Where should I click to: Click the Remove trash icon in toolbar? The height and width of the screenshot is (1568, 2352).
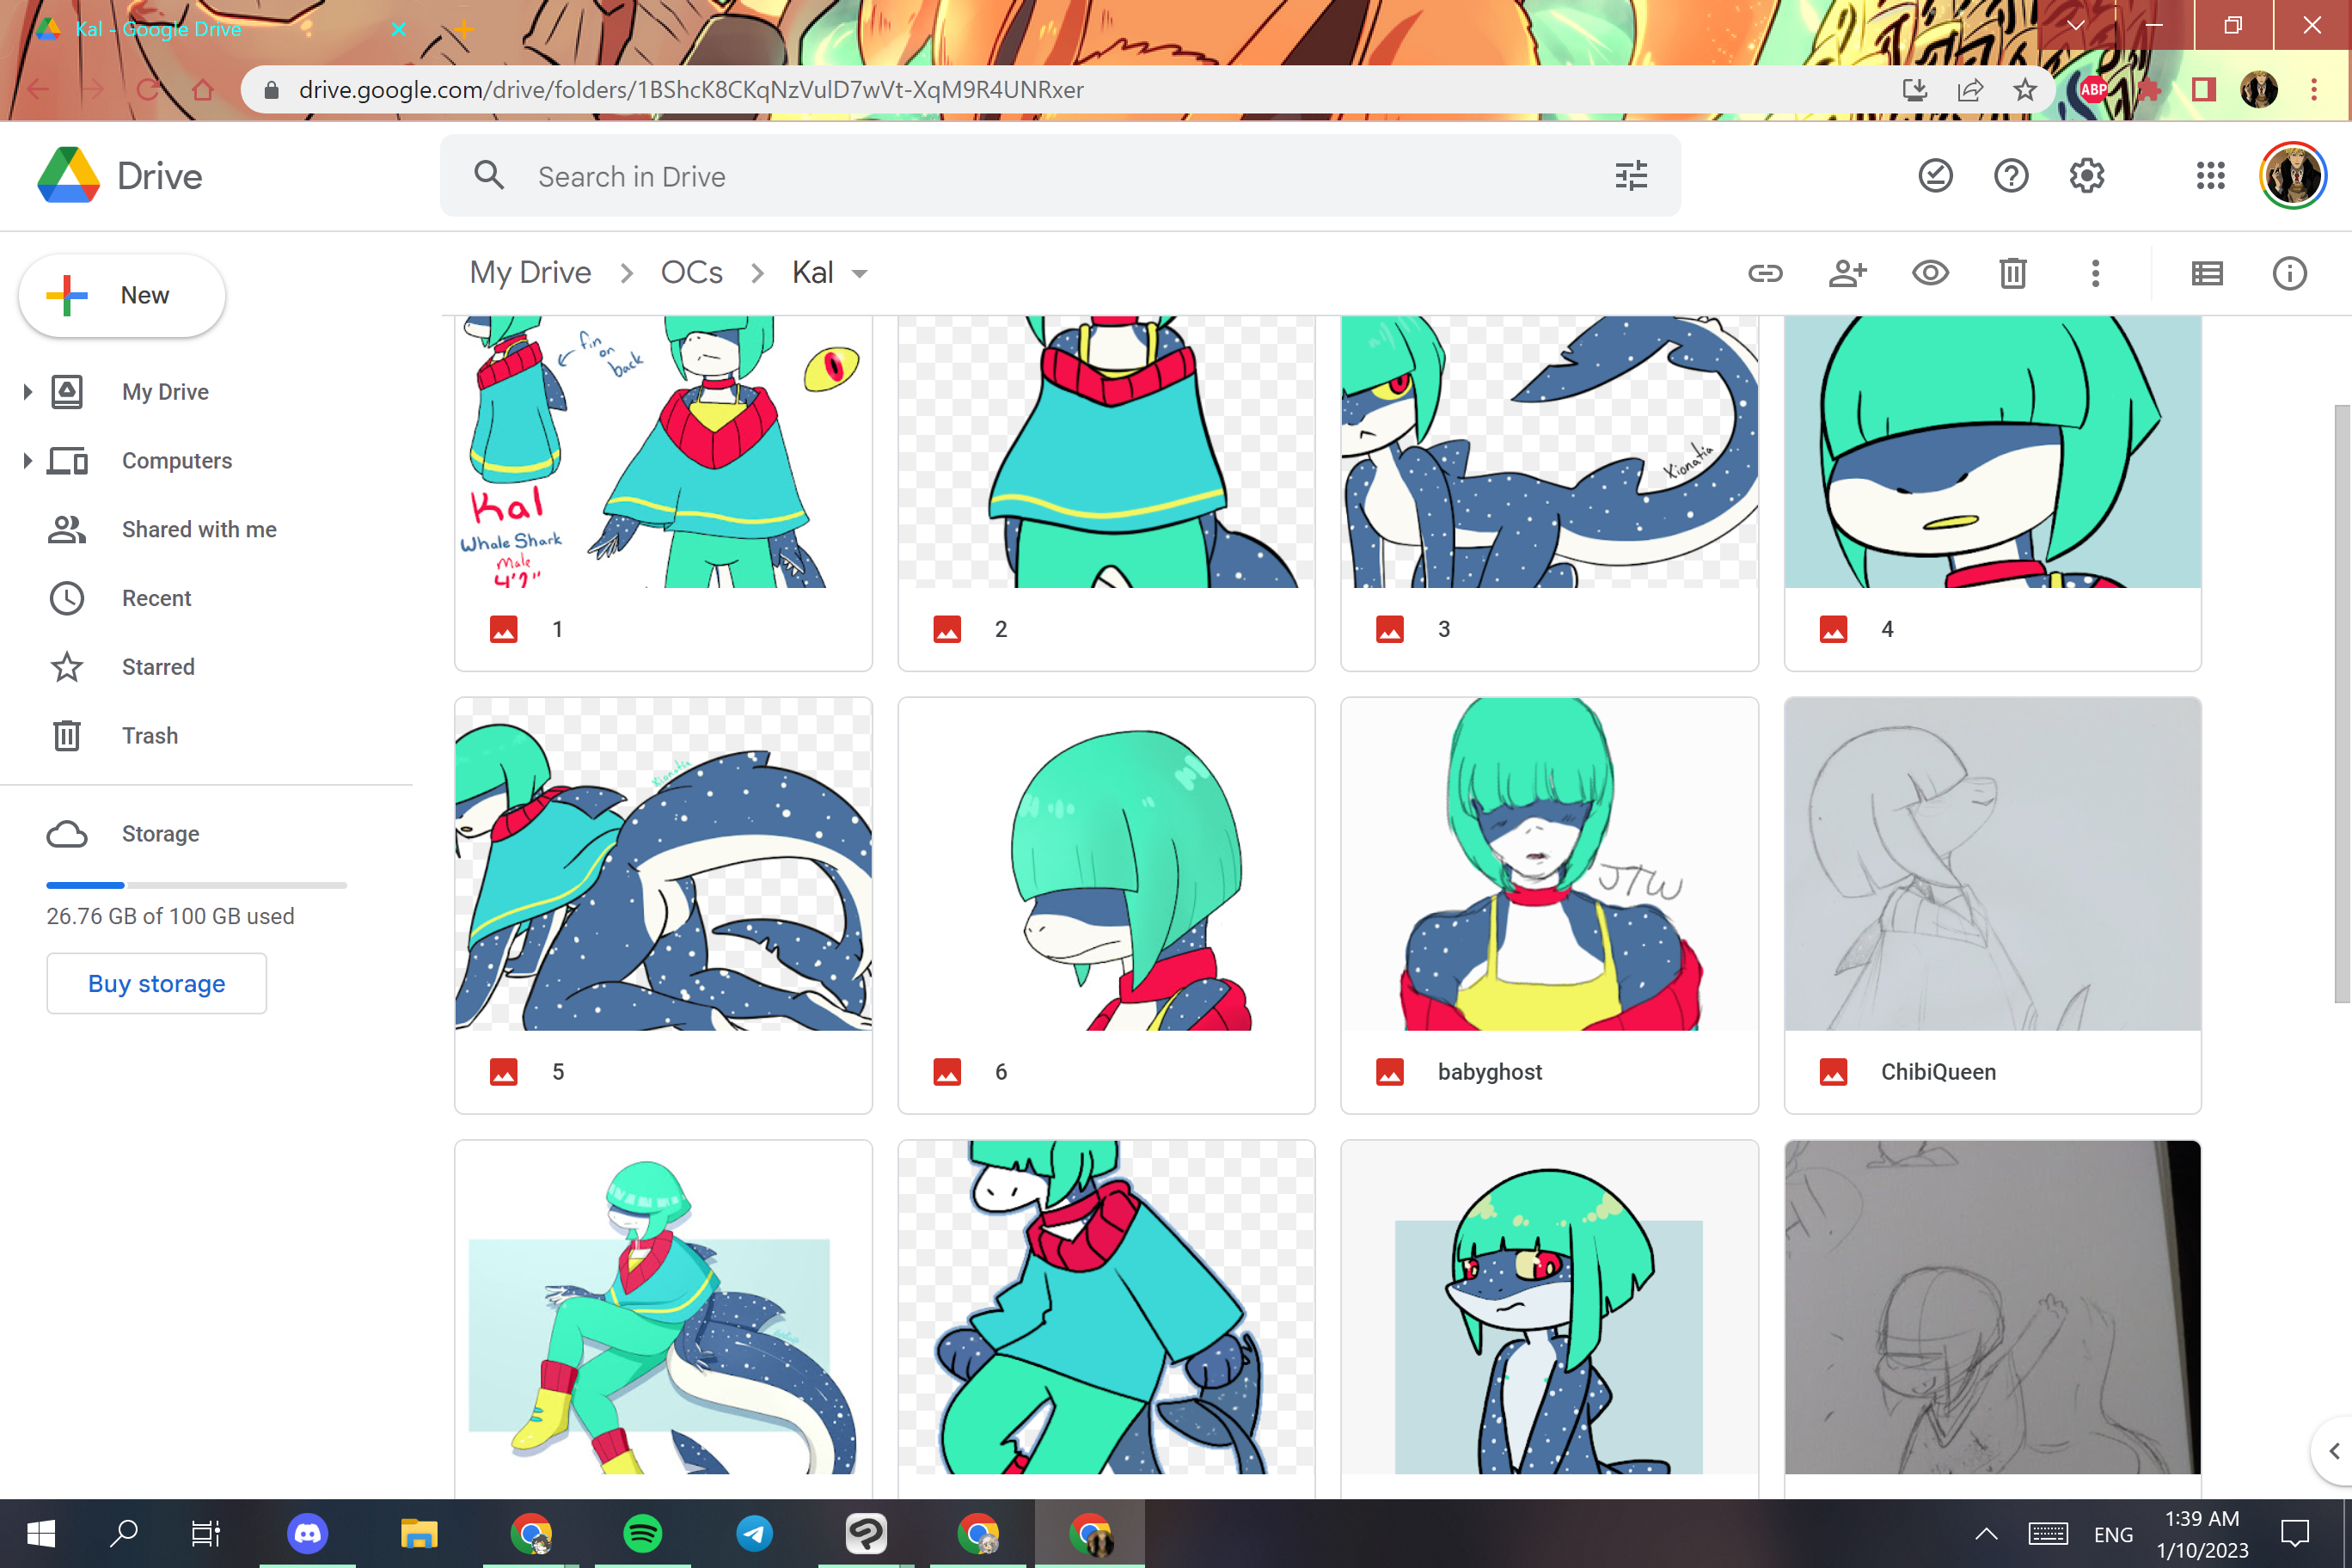pos(2012,273)
